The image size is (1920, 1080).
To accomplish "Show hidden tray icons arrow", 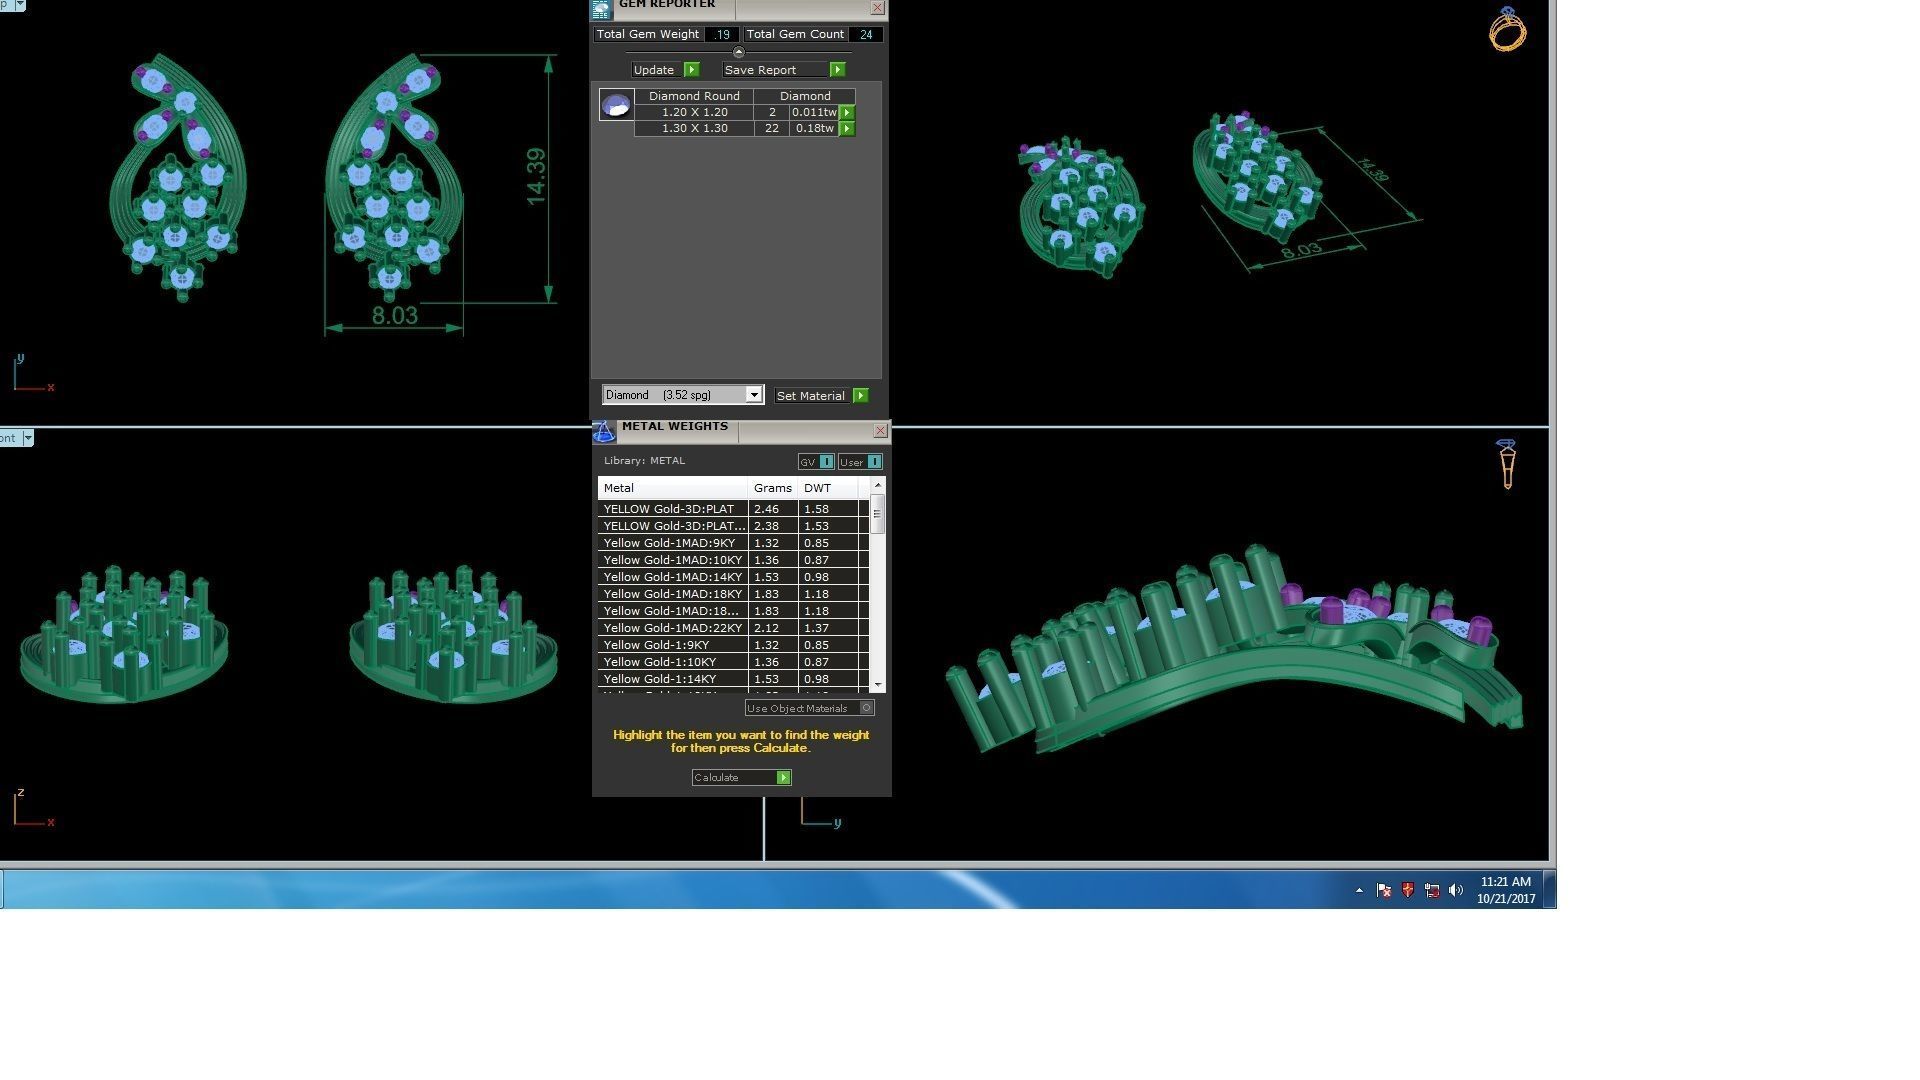I will pos(1359,890).
